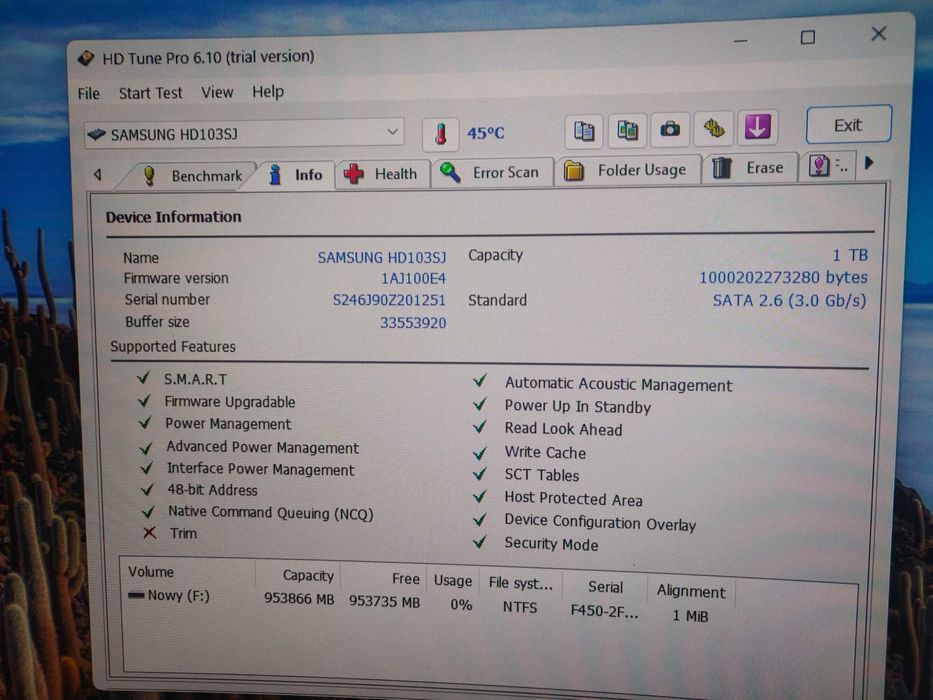Click the red X beside Trim

pos(149,533)
